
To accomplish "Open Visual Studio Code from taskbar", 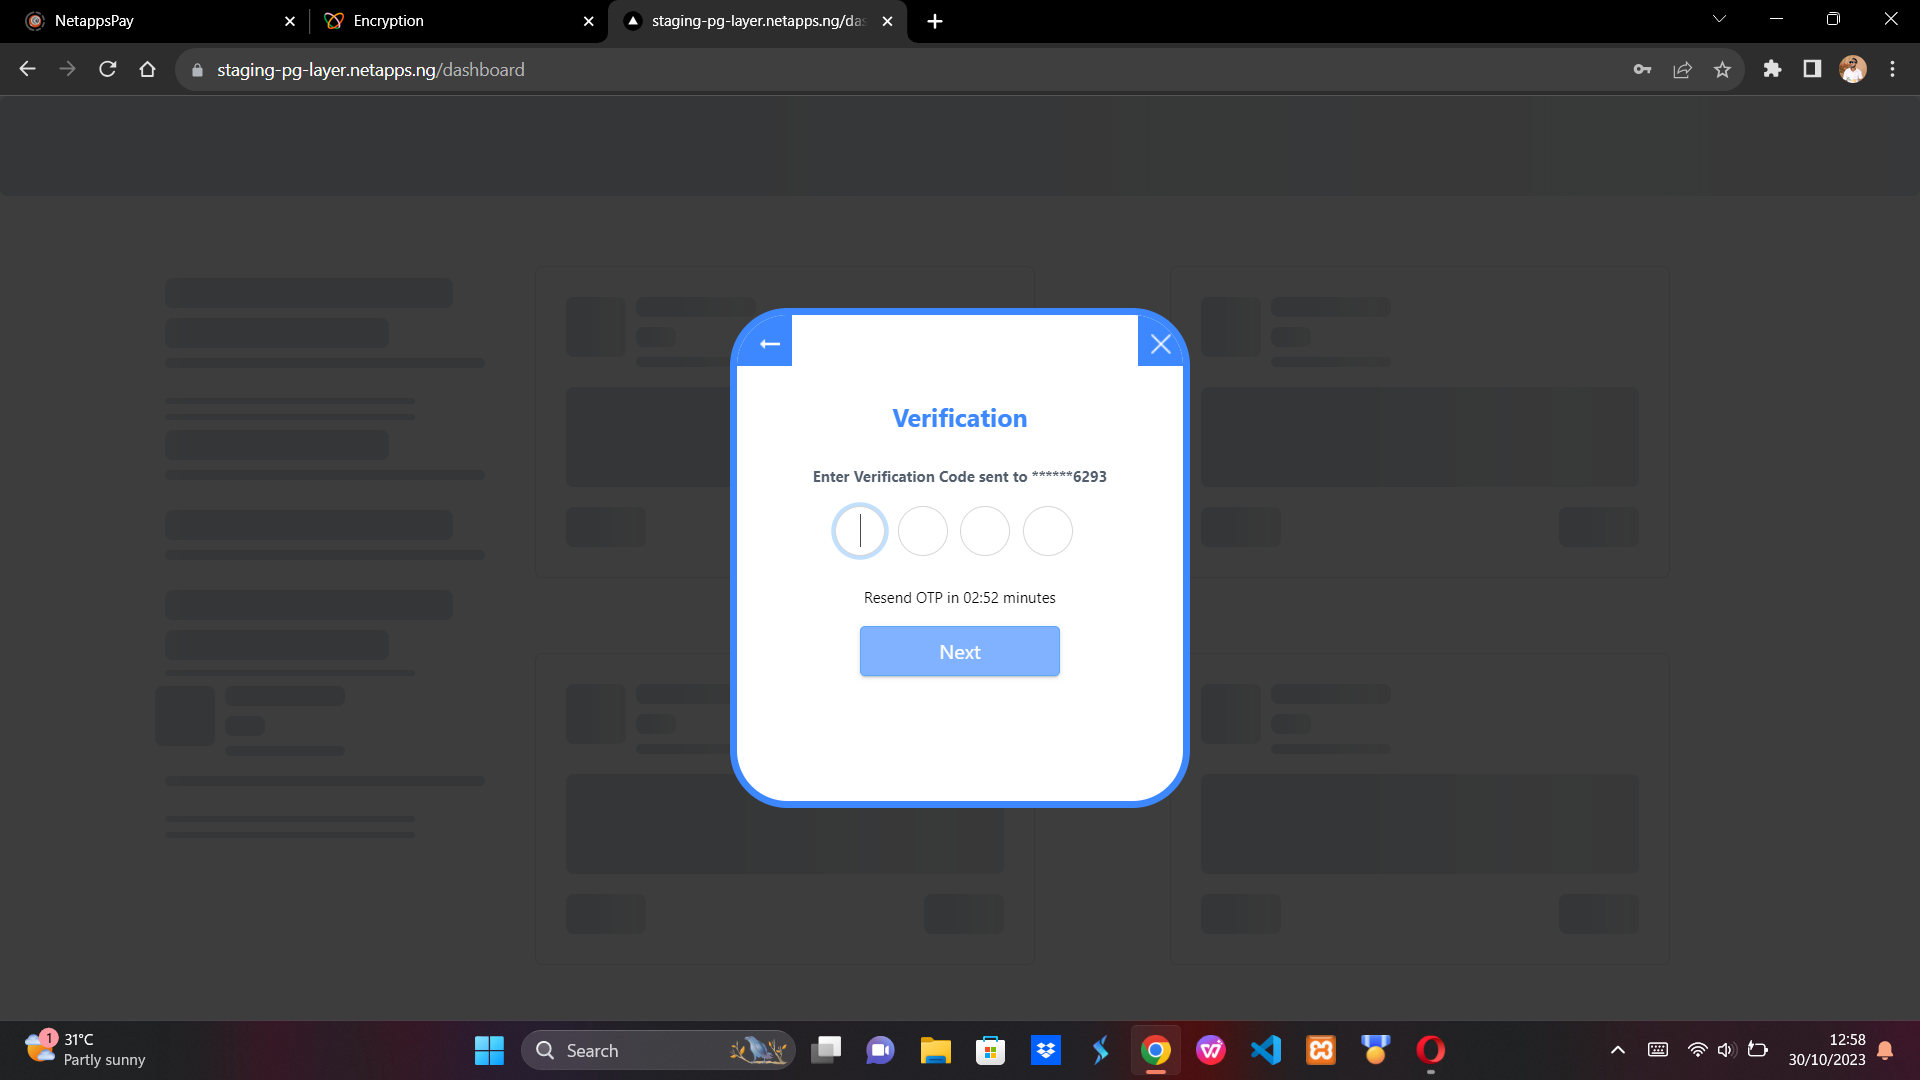I will coord(1265,1050).
